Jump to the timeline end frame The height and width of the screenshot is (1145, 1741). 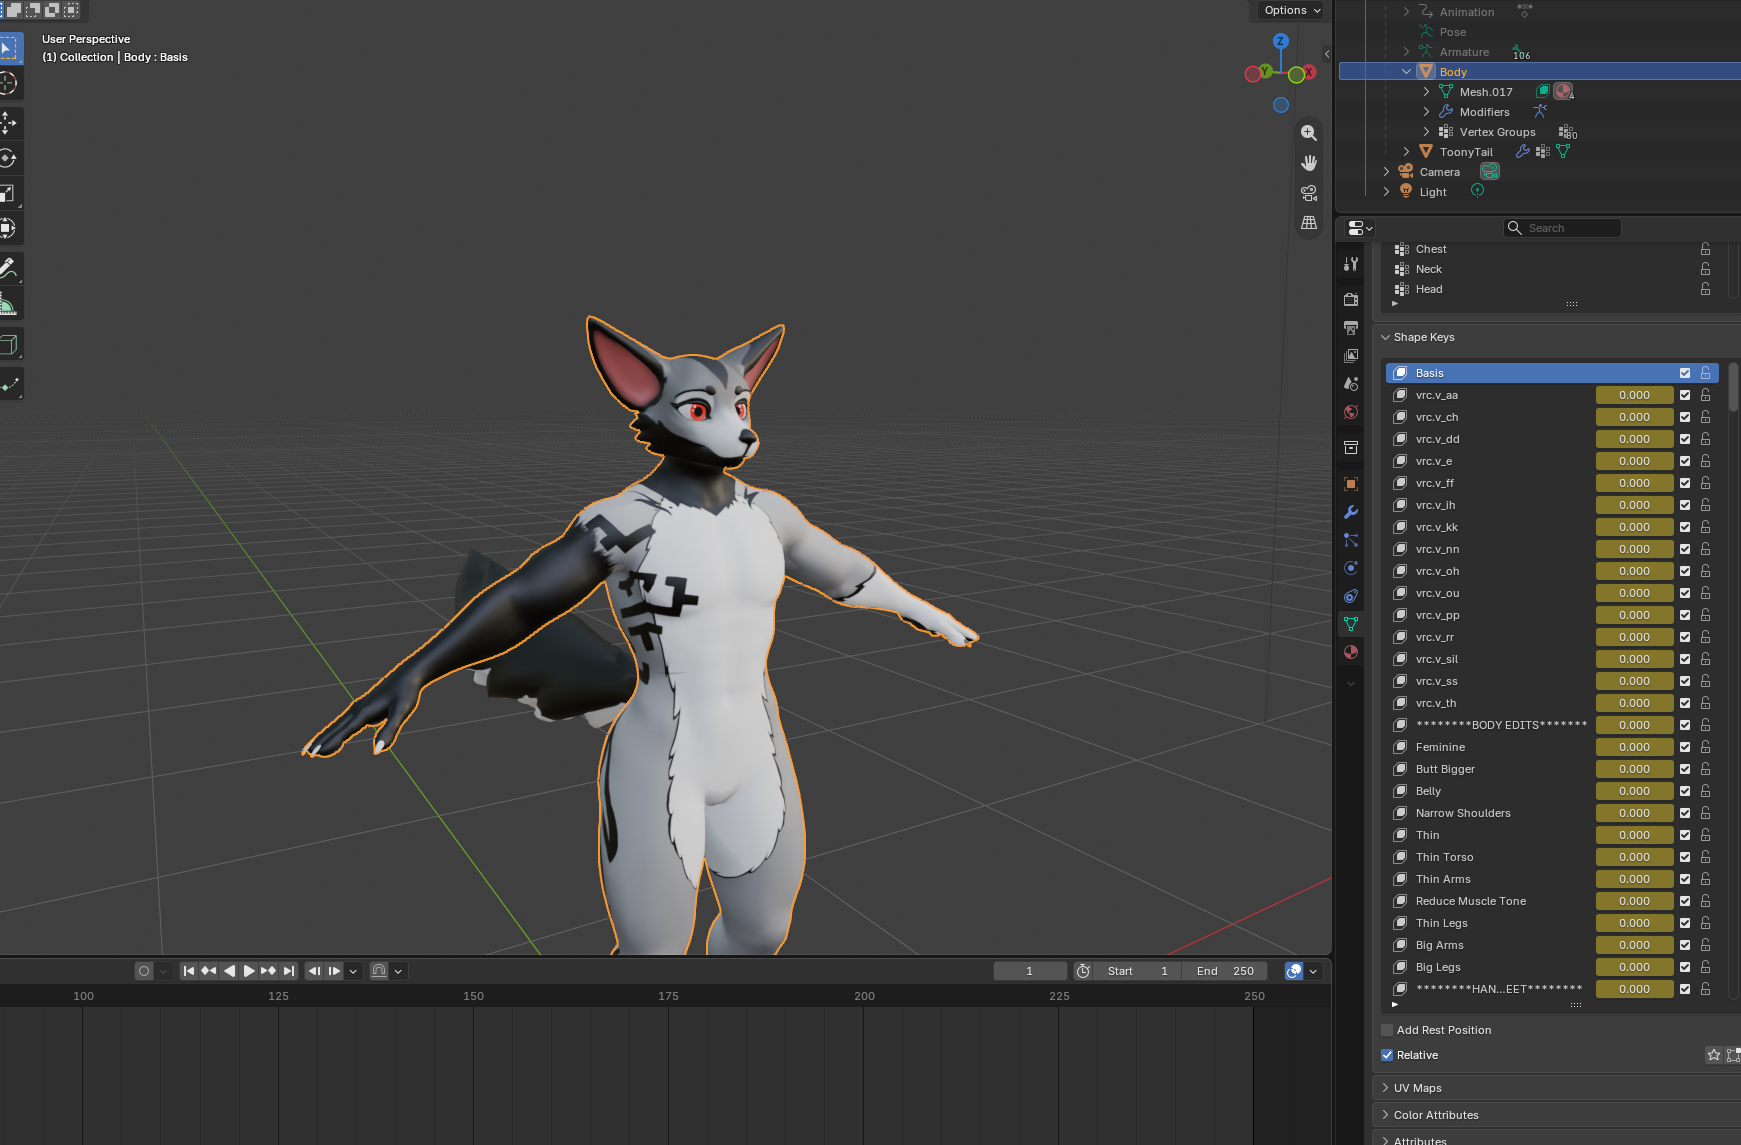coord(289,971)
